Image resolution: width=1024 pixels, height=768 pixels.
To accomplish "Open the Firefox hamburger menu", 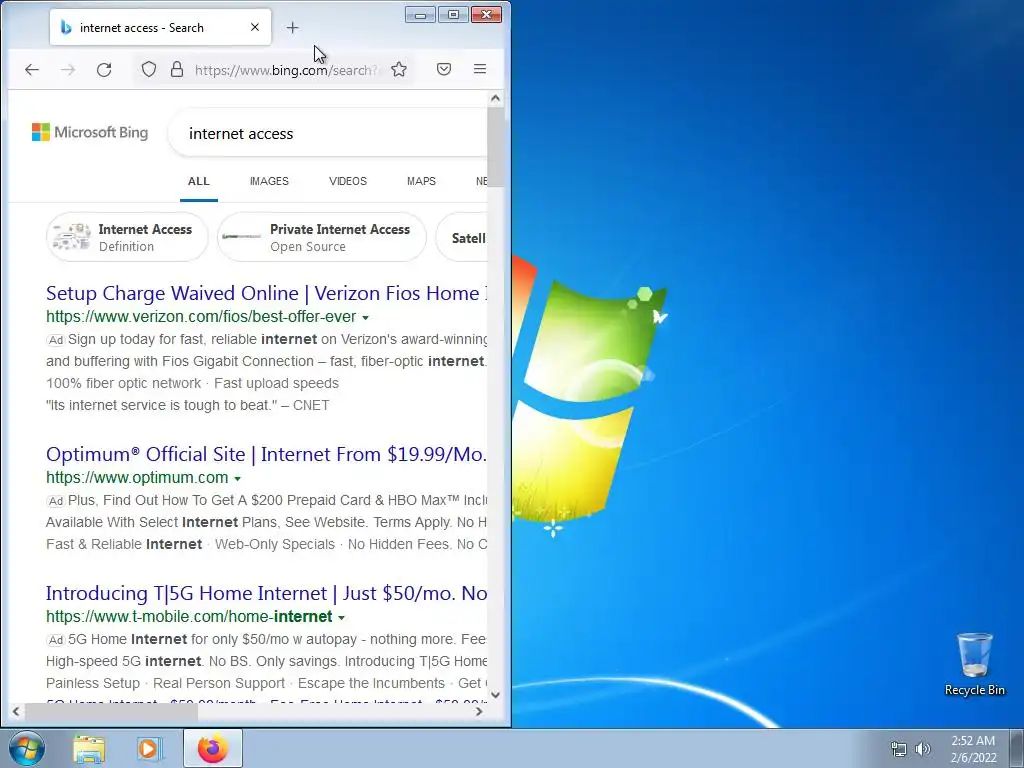I will click(x=480, y=69).
